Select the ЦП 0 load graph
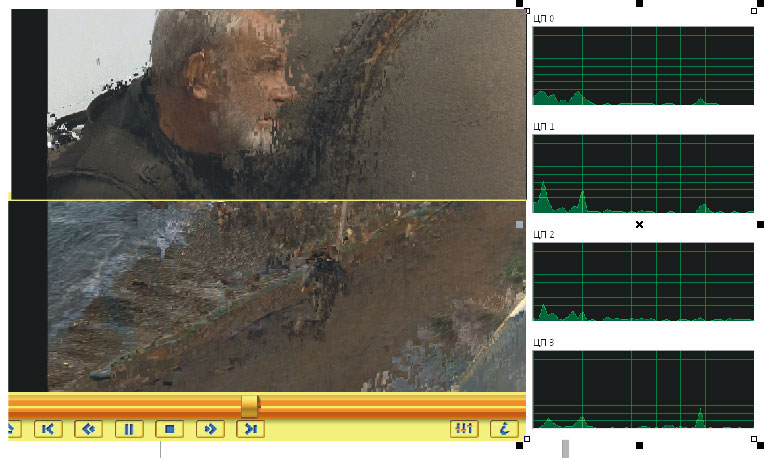Viewport: 766px width, 458px height. tap(643, 66)
